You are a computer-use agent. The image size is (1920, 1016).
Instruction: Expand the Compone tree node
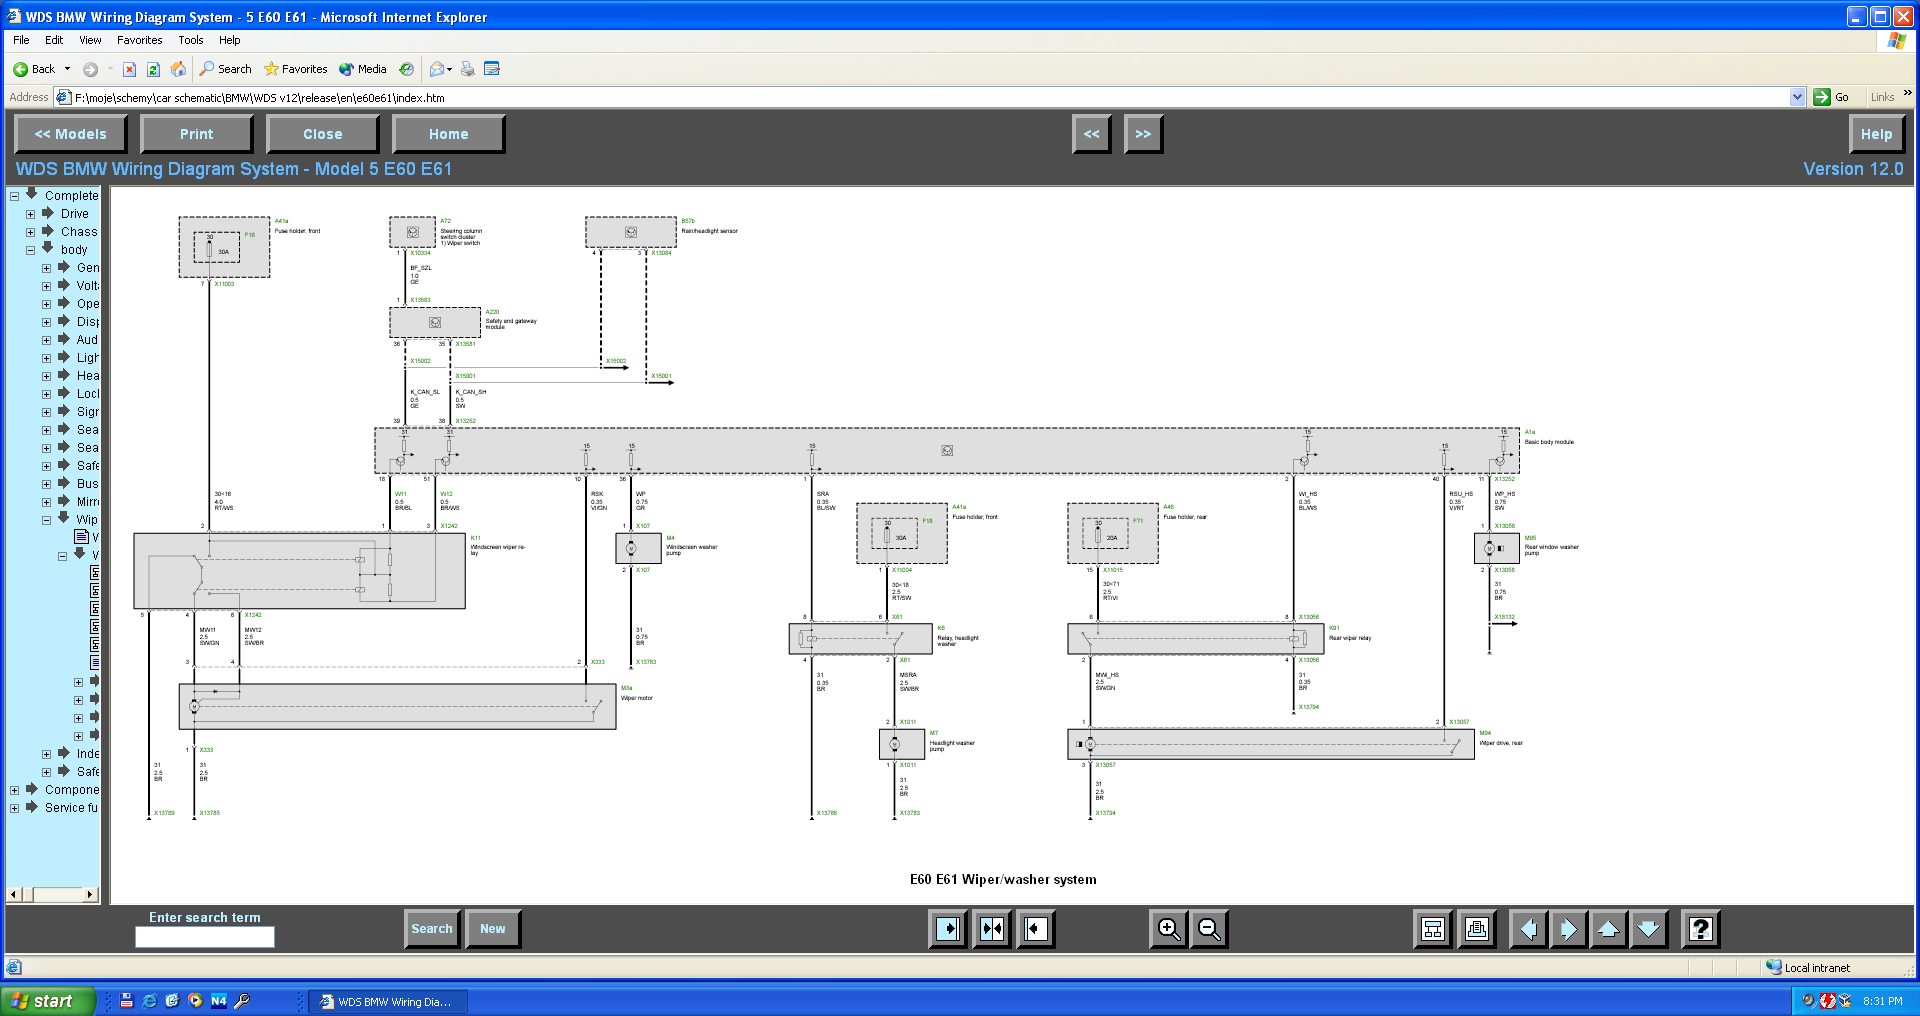point(15,790)
